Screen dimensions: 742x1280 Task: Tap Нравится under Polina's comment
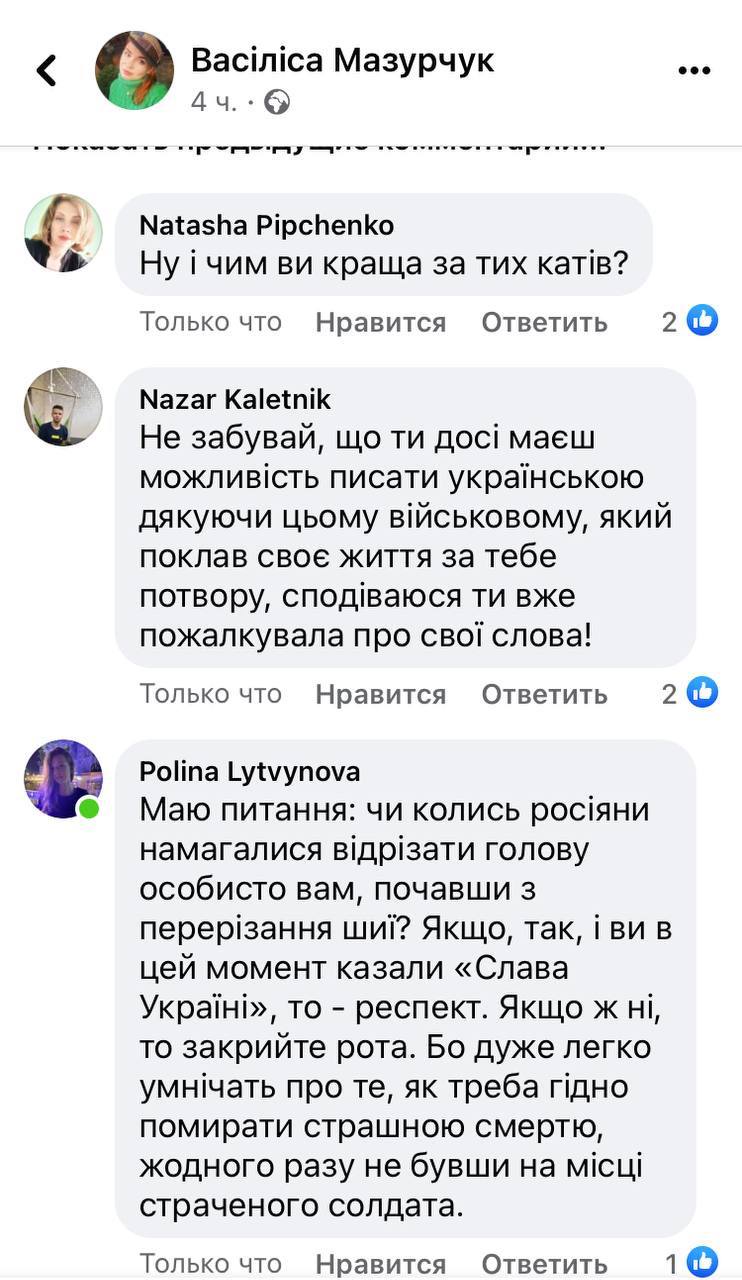point(380,1262)
